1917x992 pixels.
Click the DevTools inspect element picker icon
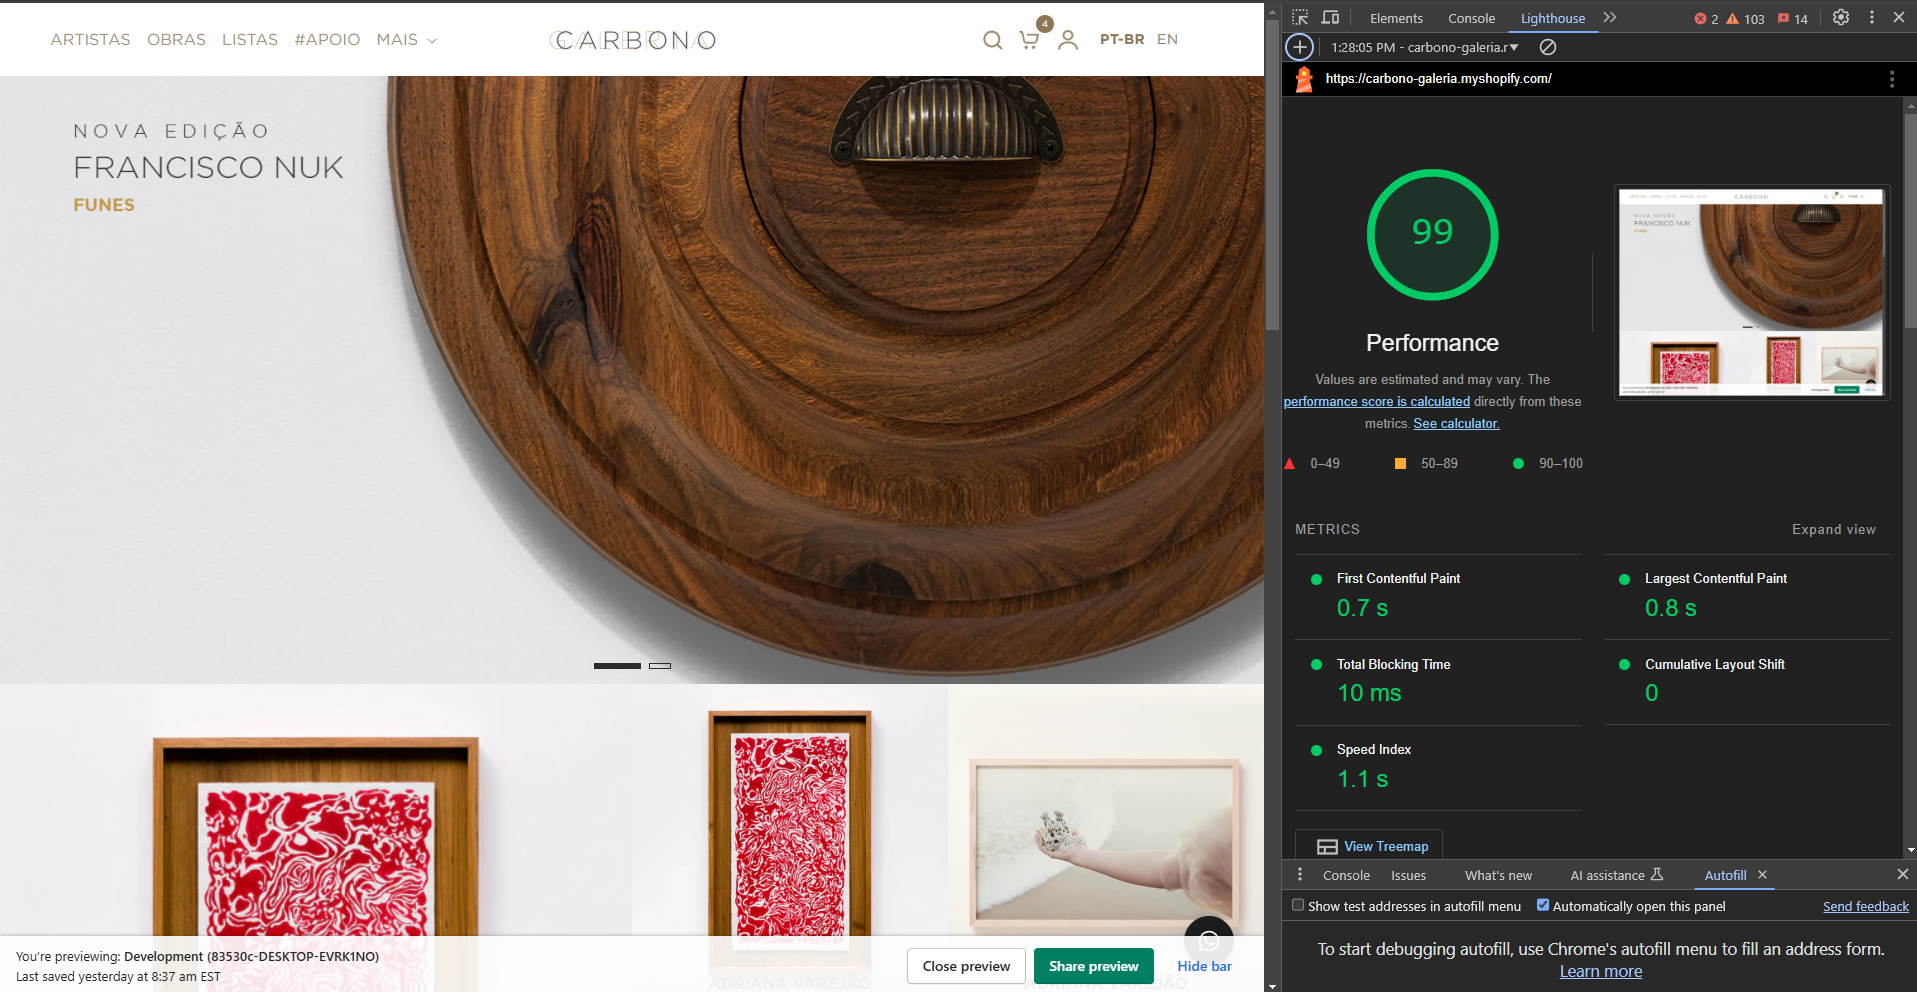pyautogui.click(x=1300, y=18)
